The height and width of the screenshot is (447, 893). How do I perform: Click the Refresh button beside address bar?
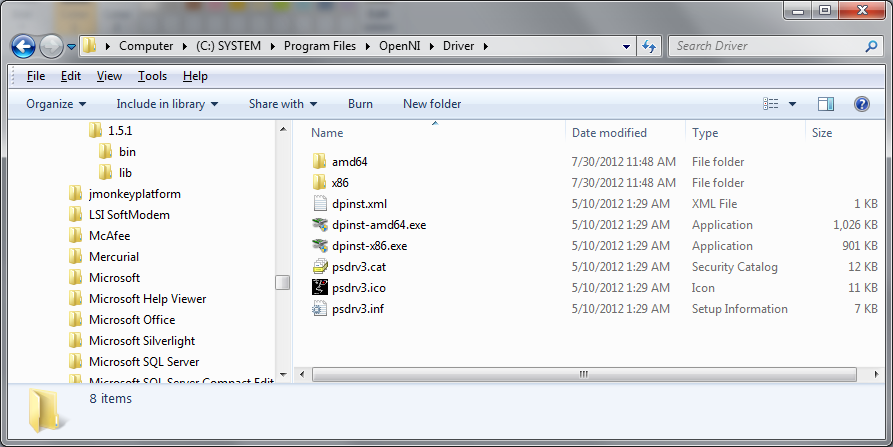coord(649,47)
